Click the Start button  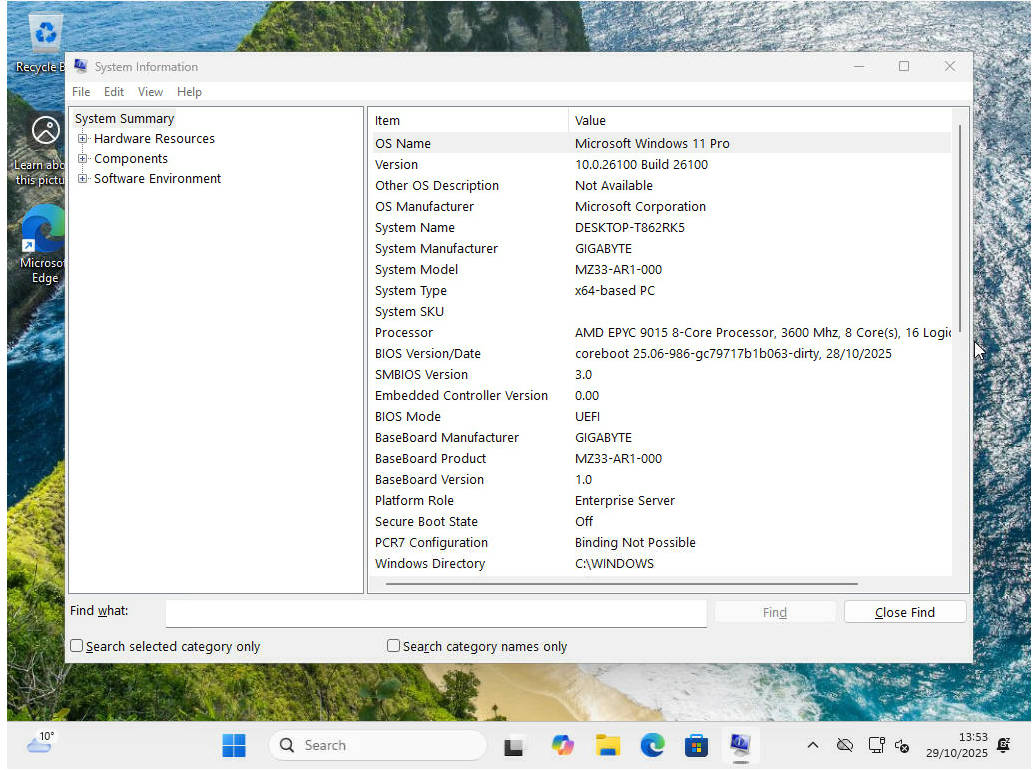[x=233, y=745]
